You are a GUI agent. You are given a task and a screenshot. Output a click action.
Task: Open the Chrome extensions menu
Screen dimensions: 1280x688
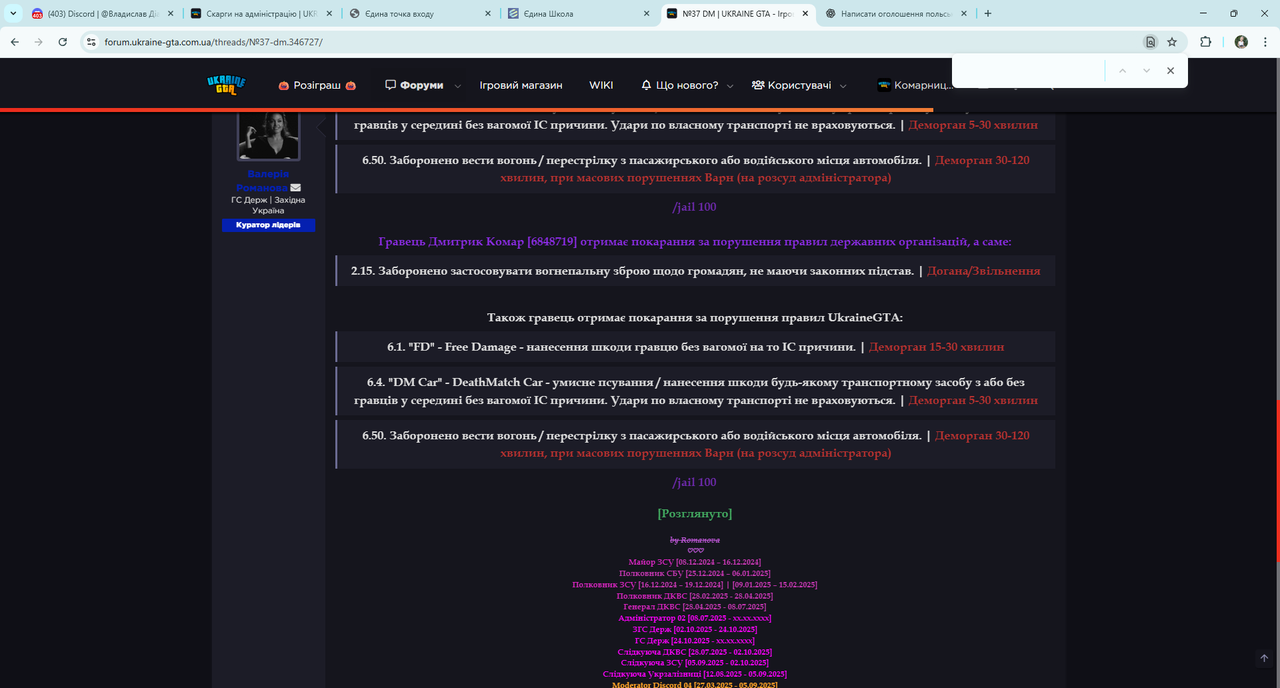tap(1205, 42)
